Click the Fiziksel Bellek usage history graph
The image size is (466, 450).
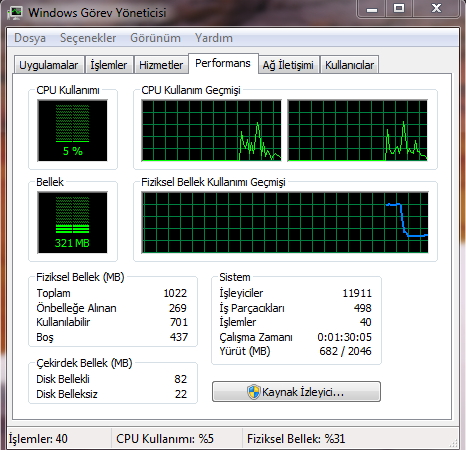(285, 222)
